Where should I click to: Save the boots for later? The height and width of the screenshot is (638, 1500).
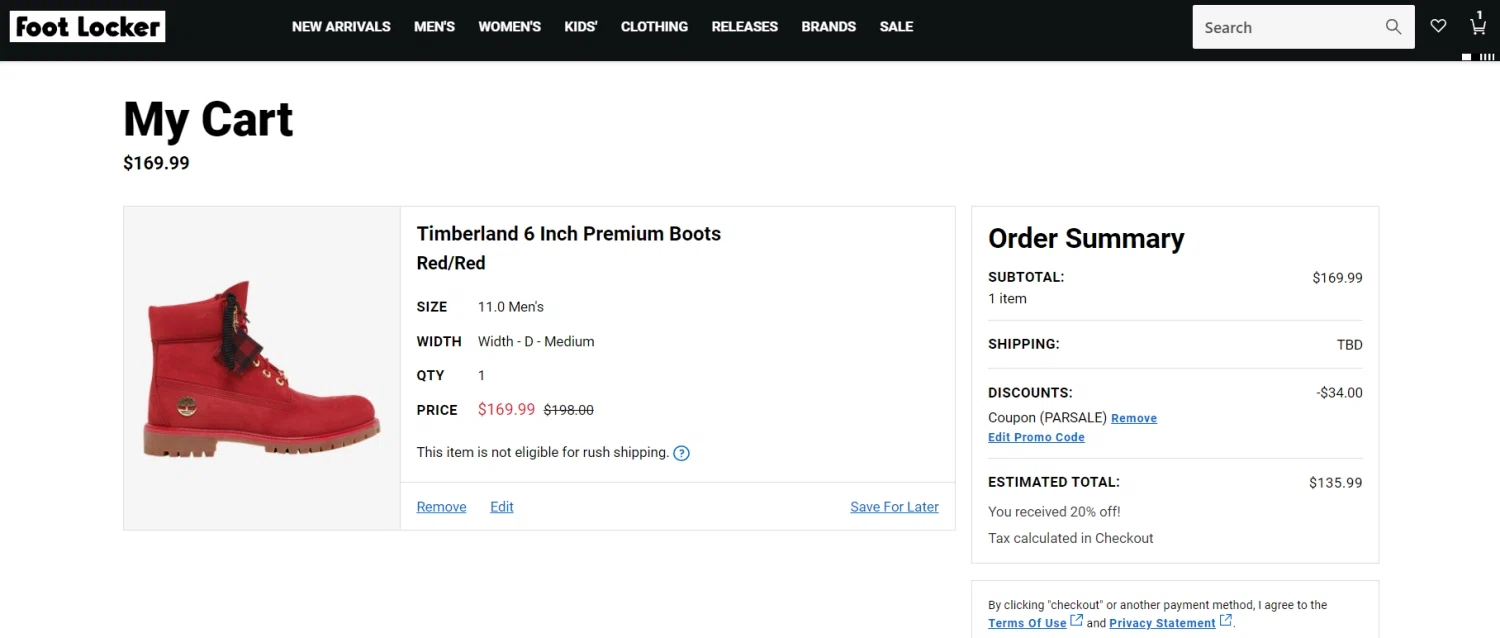click(894, 507)
